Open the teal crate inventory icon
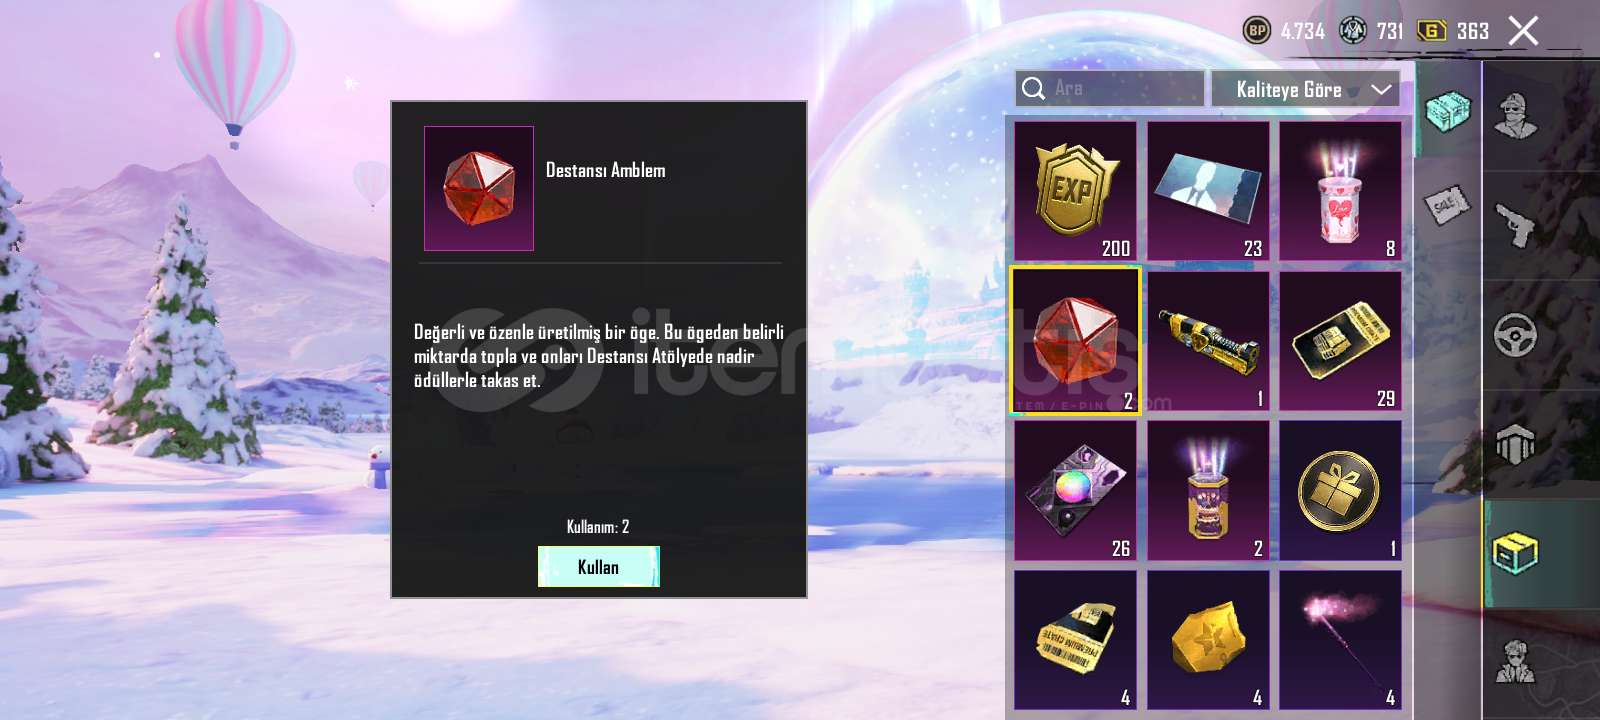1600x720 pixels. click(1447, 111)
